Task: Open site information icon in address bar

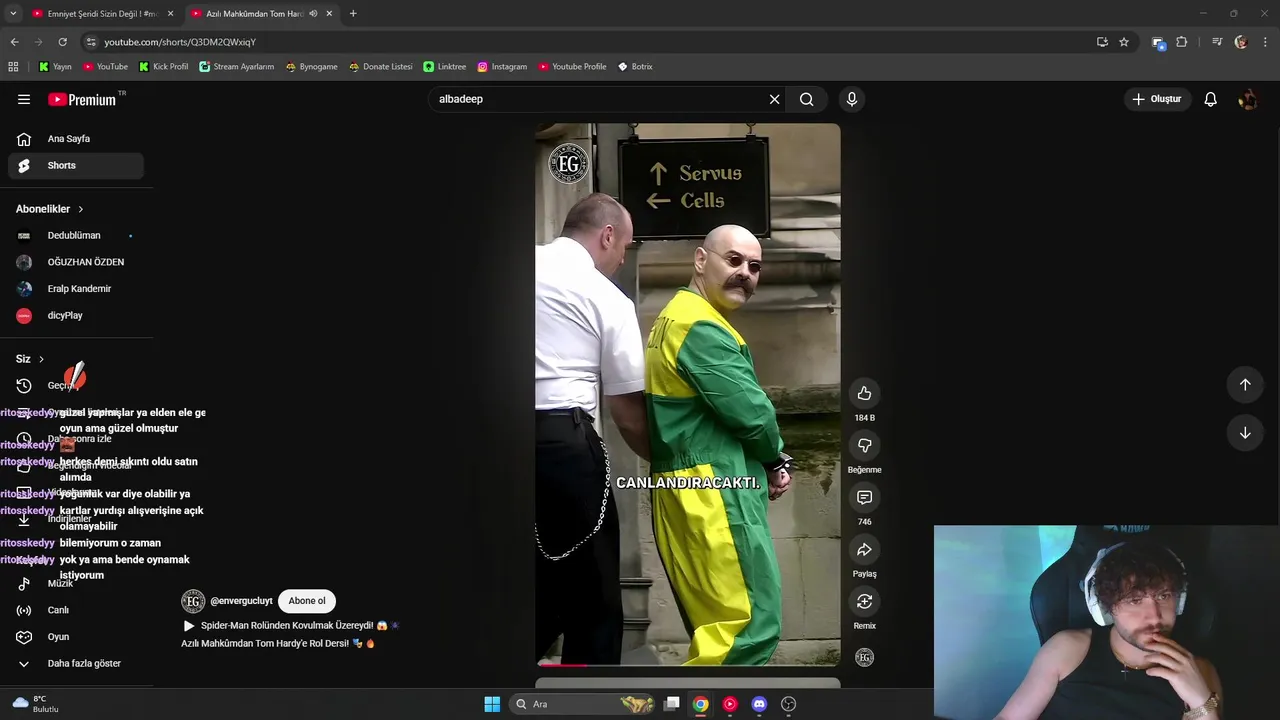Action: pos(91,42)
